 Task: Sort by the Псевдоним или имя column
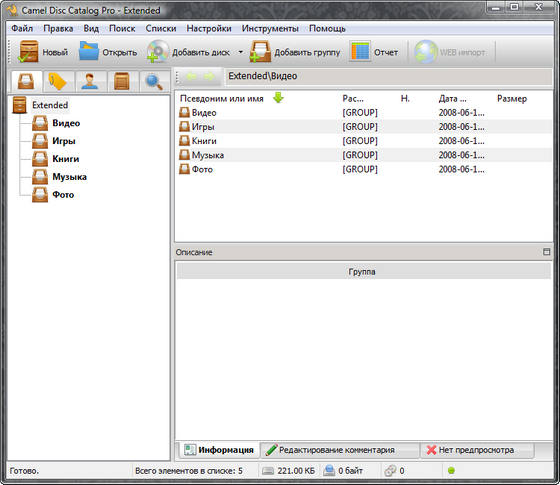click(x=222, y=99)
